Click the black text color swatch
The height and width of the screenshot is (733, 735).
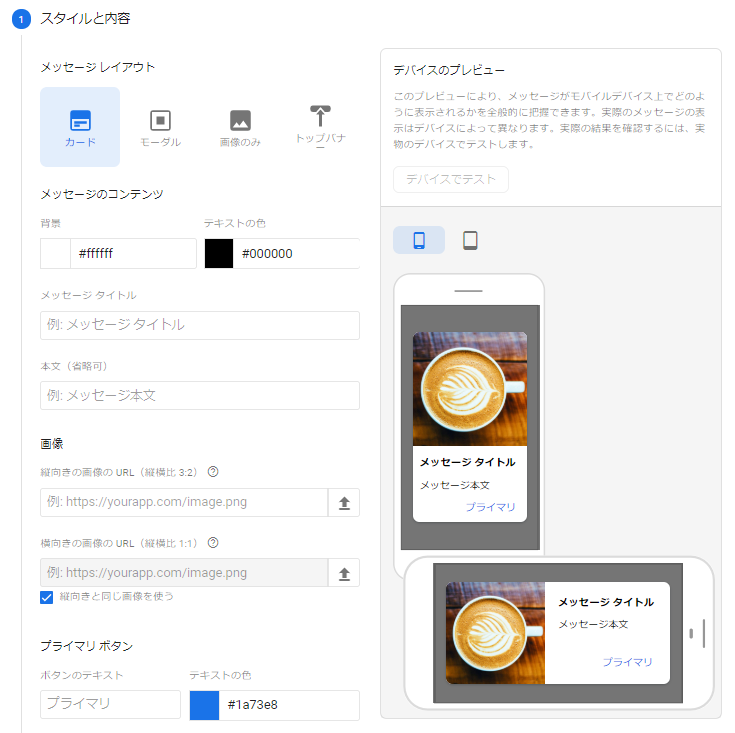[219, 254]
